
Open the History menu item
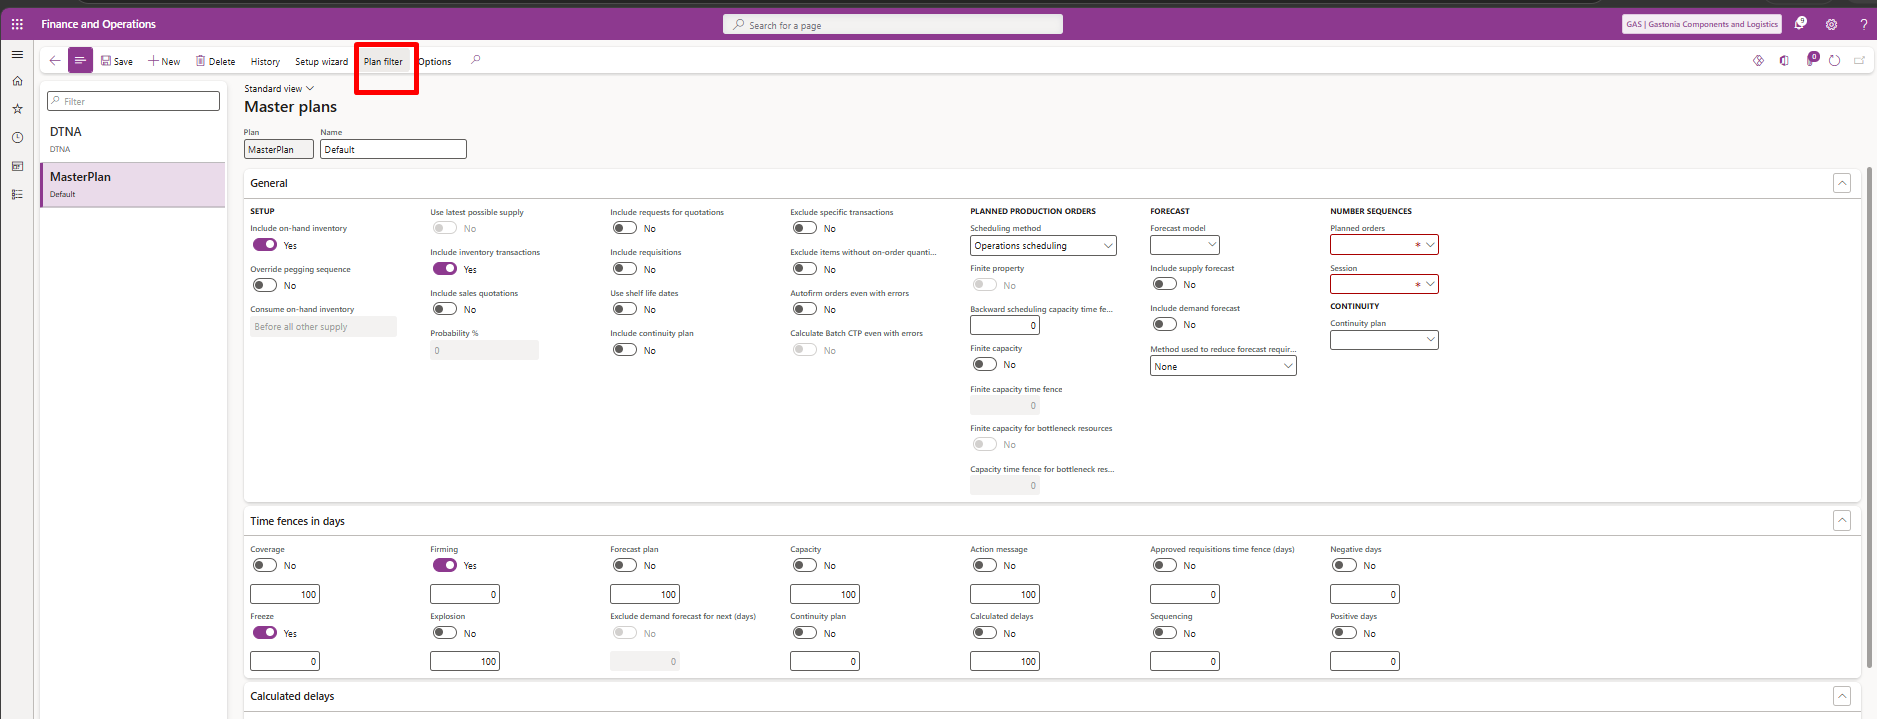coord(265,61)
